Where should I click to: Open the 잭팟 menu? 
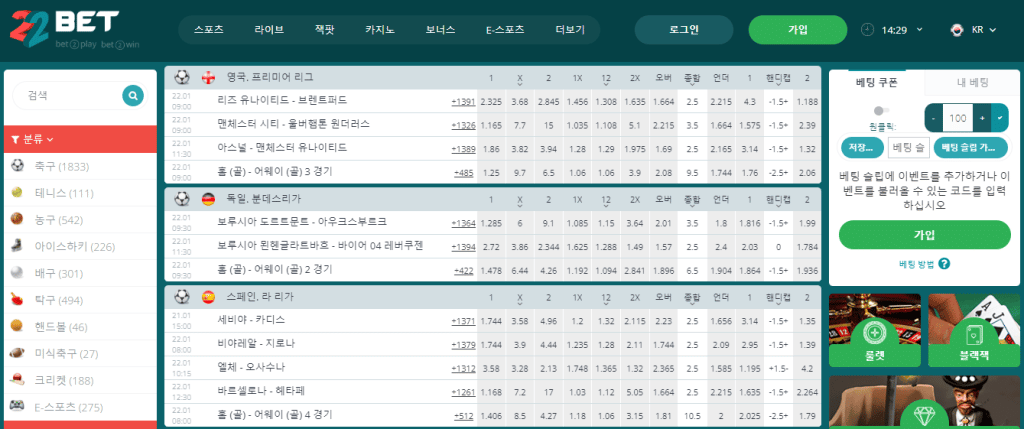tap(325, 29)
